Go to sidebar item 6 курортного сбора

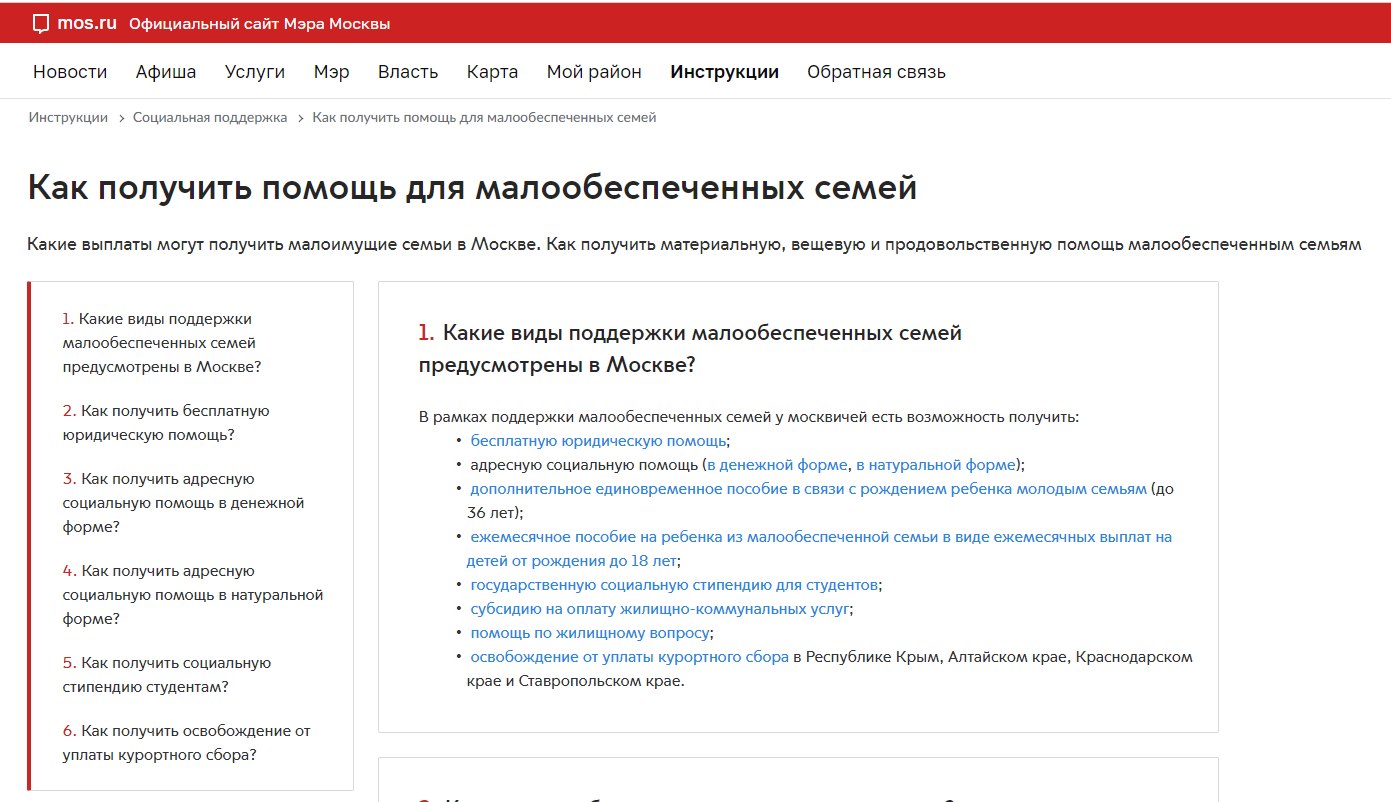pos(186,743)
